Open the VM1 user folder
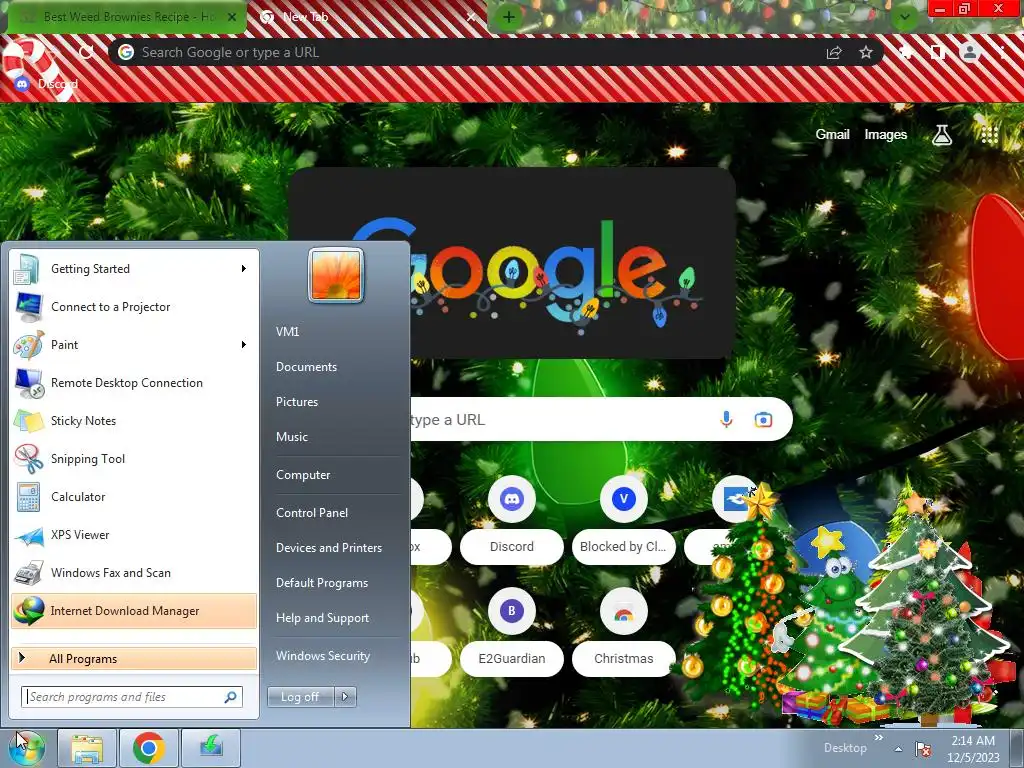The width and height of the screenshot is (1024, 768). click(x=287, y=332)
